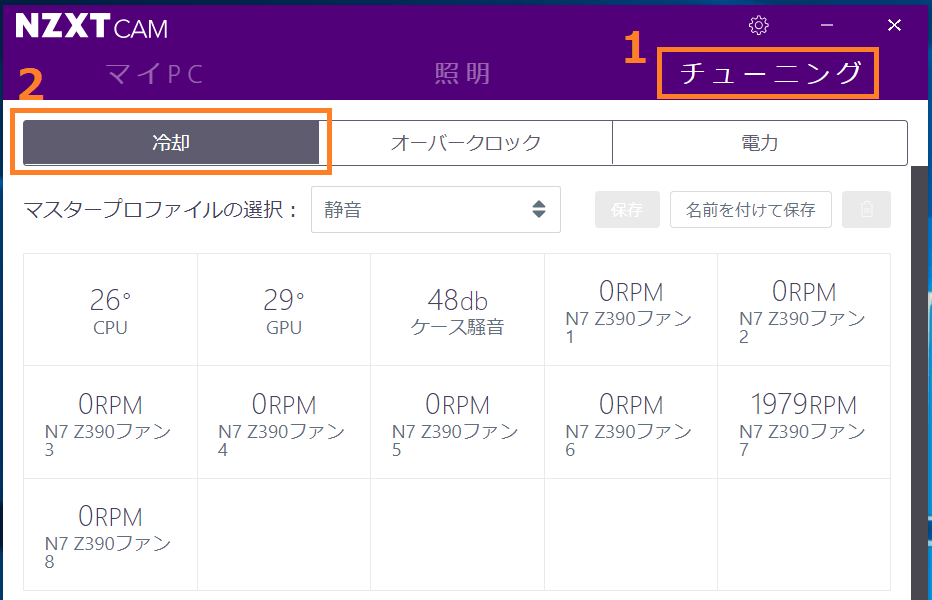Open the master profile dropdown showing 静音
932x600 pixels.
click(x=436, y=209)
